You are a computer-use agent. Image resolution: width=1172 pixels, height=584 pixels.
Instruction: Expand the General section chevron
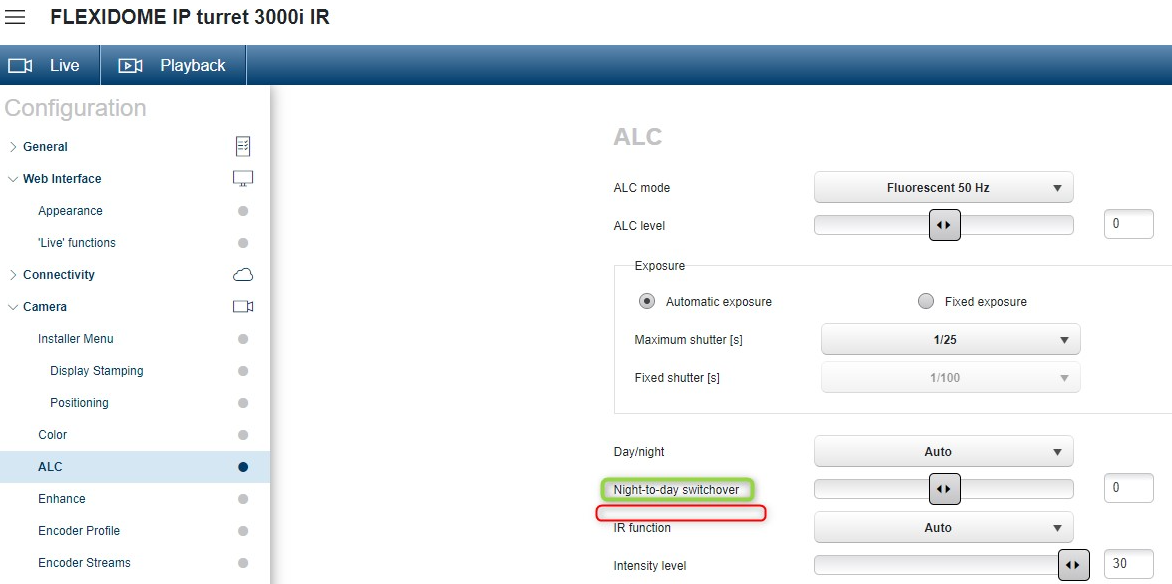[13, 147]
